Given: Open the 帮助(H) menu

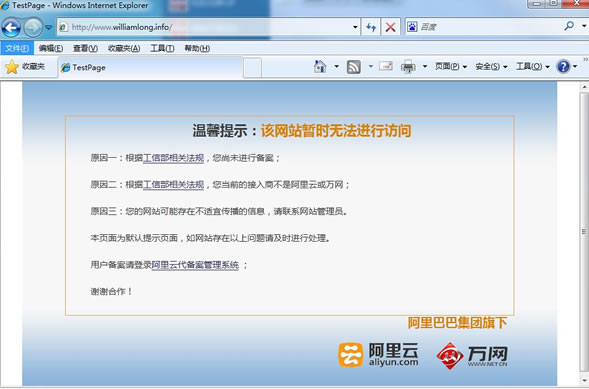Looking at the screenshot, I should pos(197,48).
